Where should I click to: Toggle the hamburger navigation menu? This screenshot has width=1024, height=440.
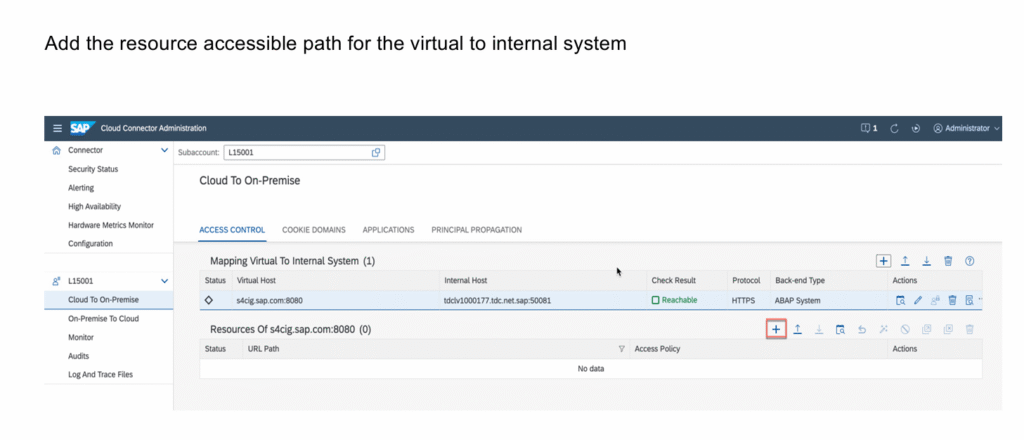pos(57,128)
